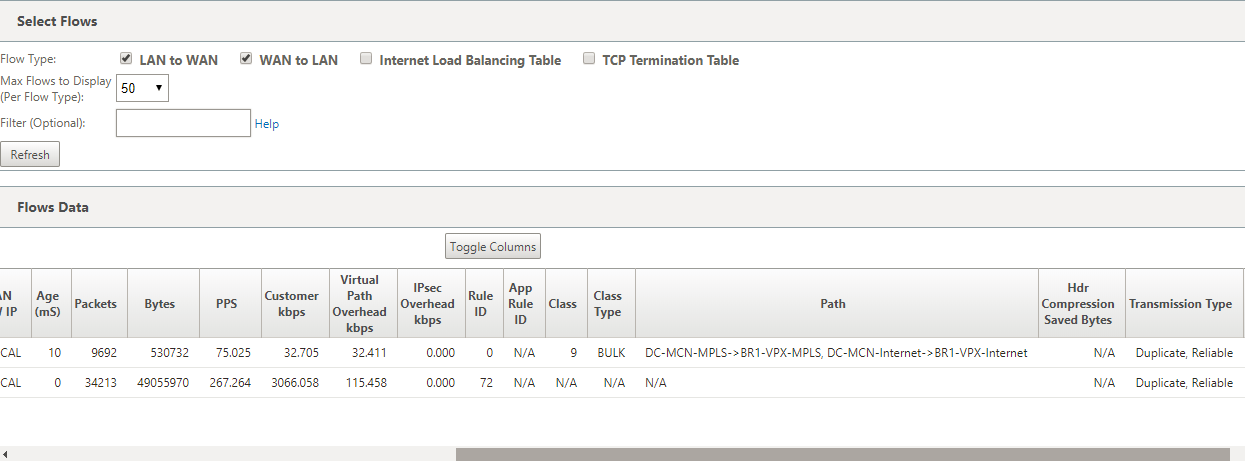Sort by the Rule ID column header
The image size is (1245, 461).
pos(481,304)
